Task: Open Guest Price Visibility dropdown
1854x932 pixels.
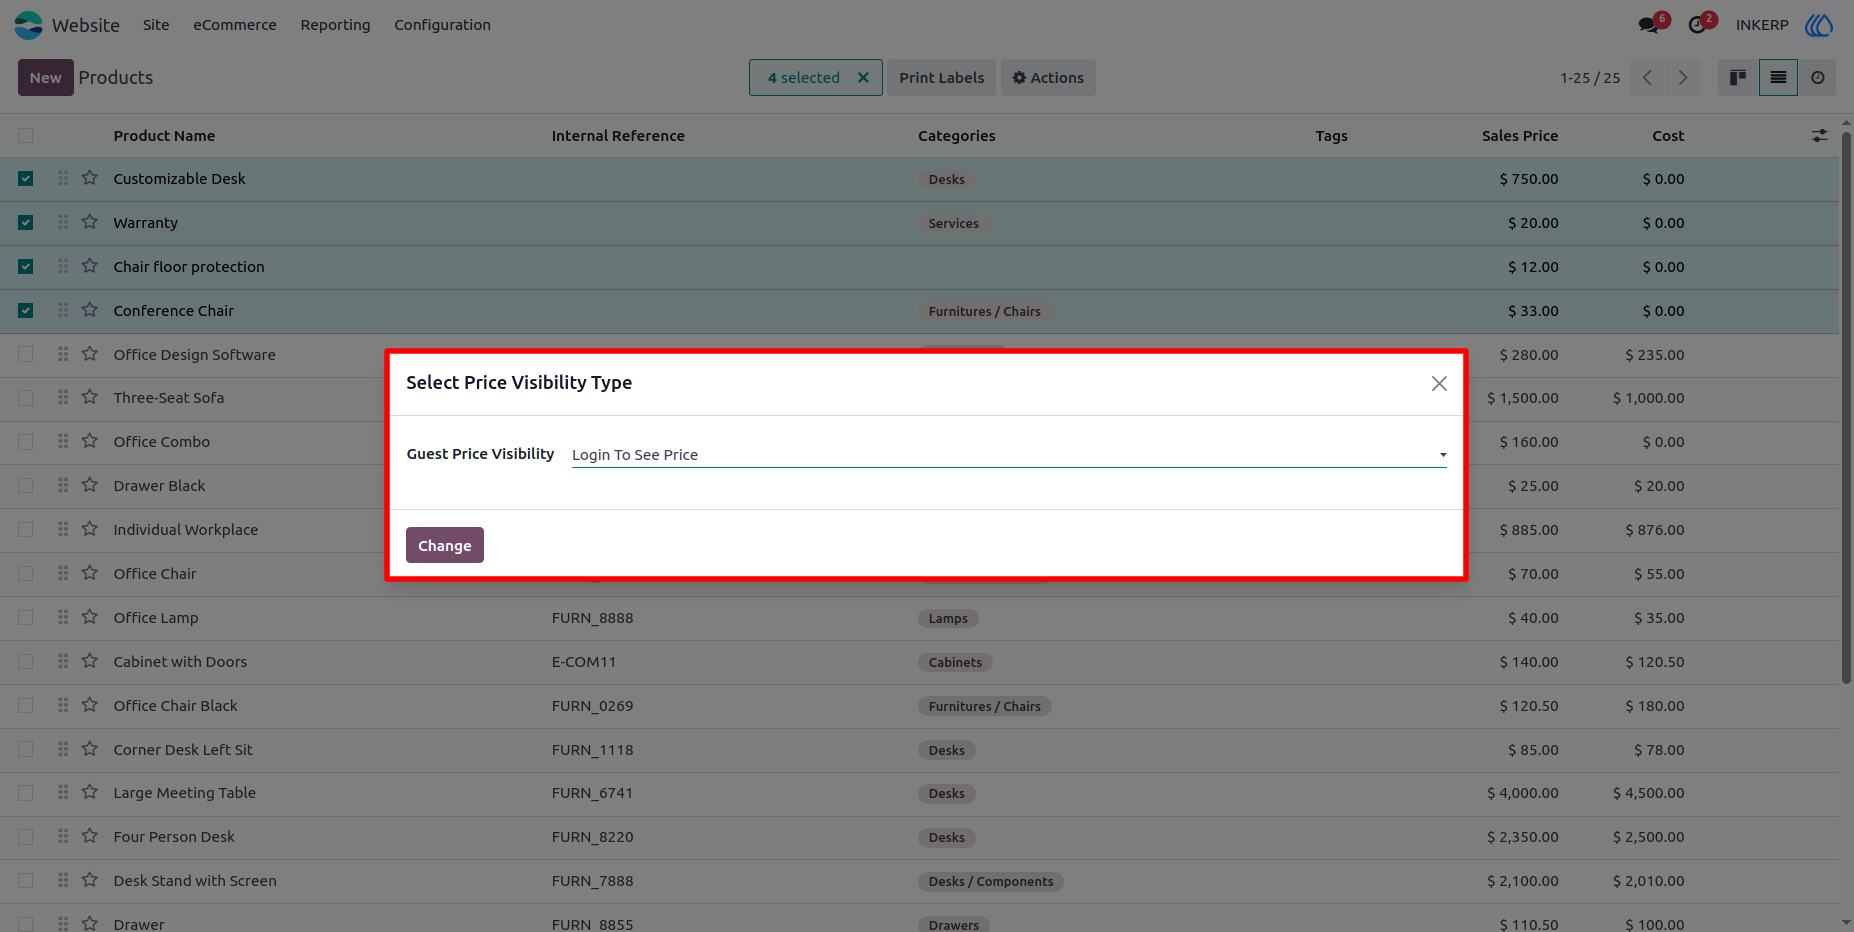Action: tap(1009, 455)
